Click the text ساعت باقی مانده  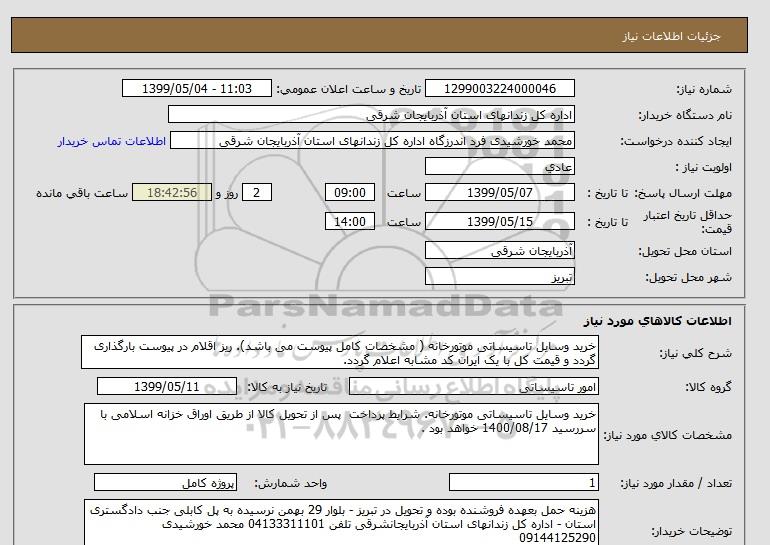point(82,193)
